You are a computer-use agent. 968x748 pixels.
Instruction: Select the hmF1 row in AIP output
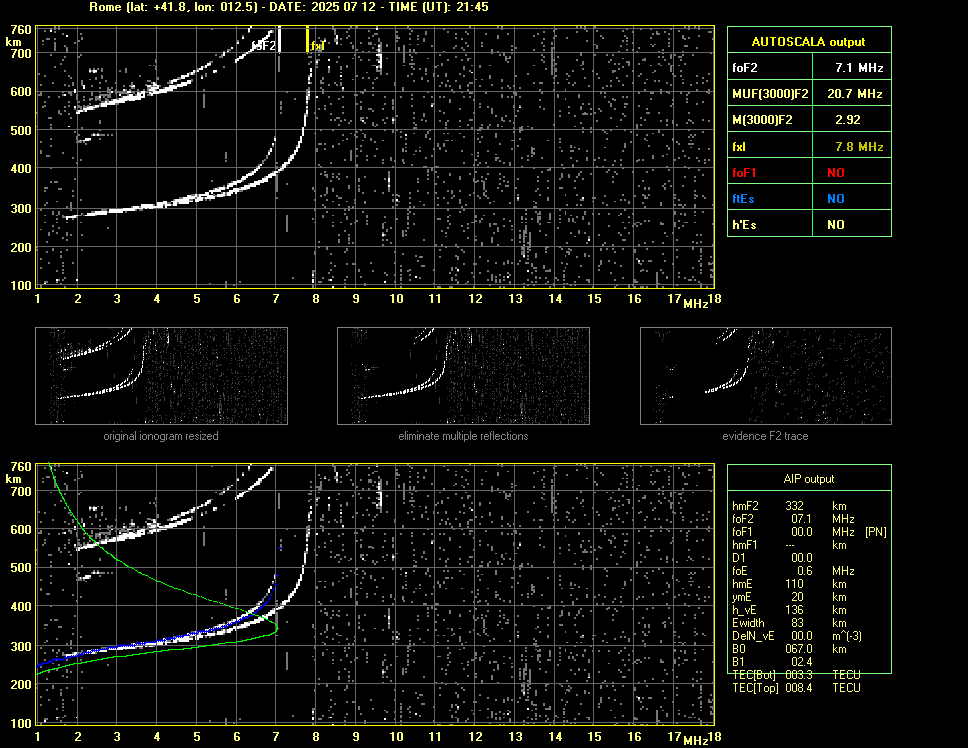[789, 544]
